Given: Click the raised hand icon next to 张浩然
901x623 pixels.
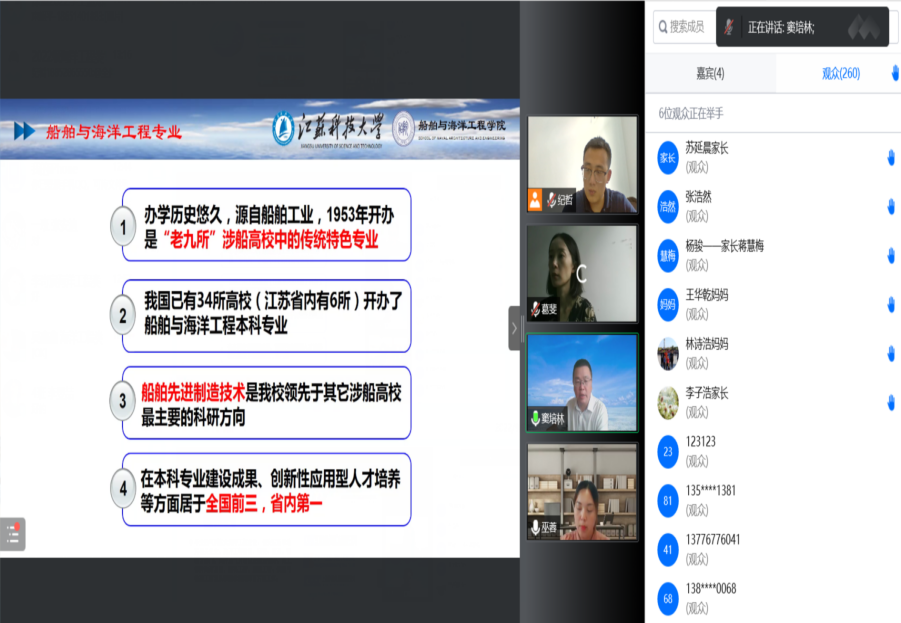Looking at the screenshot, I should click(x=890, y=206).
